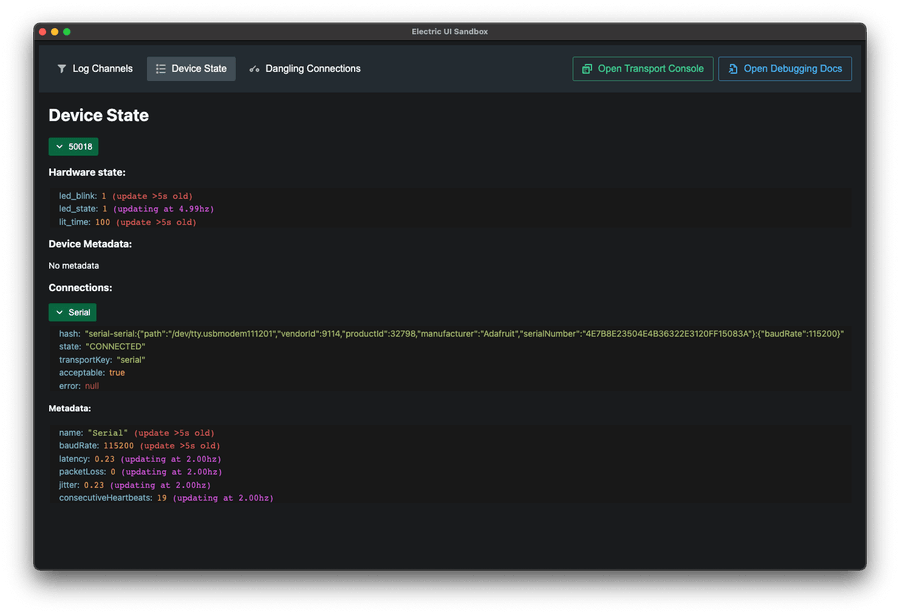Open Debugging Docs
The image size is (900, 615).
(x=792, y=69)
